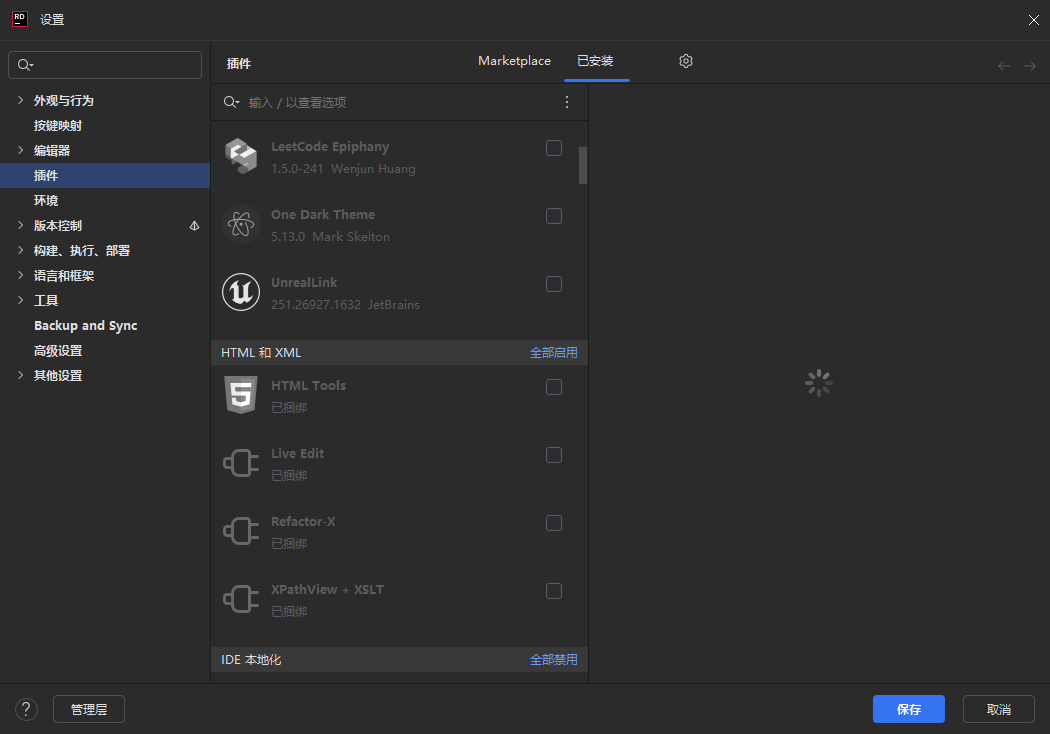
Task: Click the HTML Tools HTML5 icon
Action: (240, 396)
